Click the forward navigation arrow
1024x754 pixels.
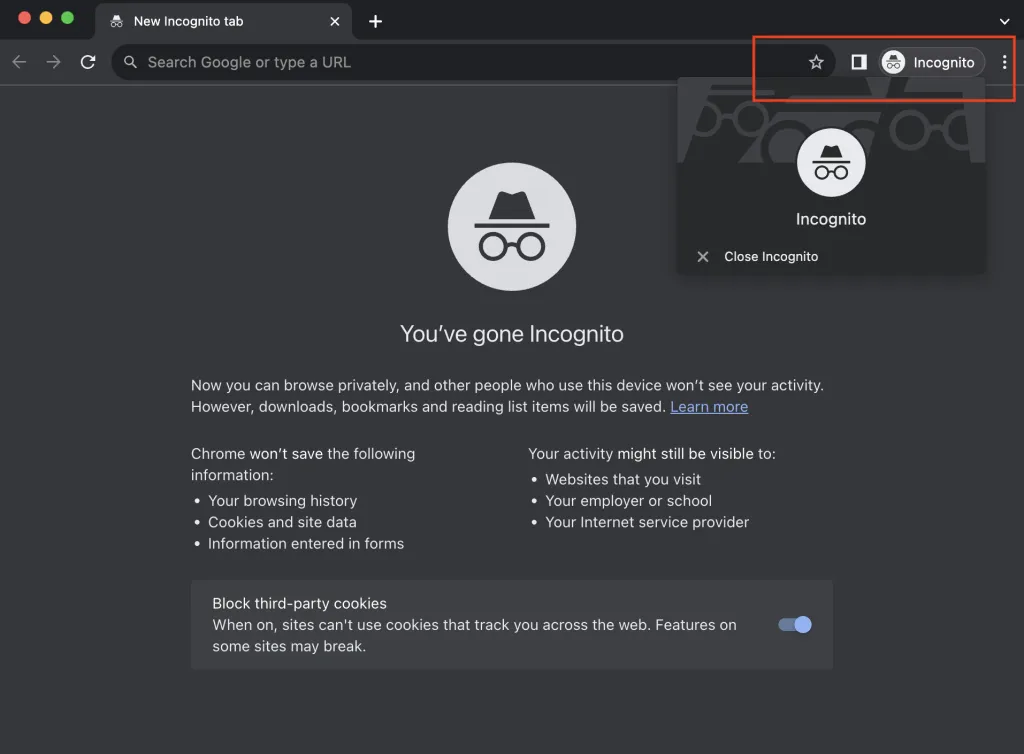coord(53,61)
